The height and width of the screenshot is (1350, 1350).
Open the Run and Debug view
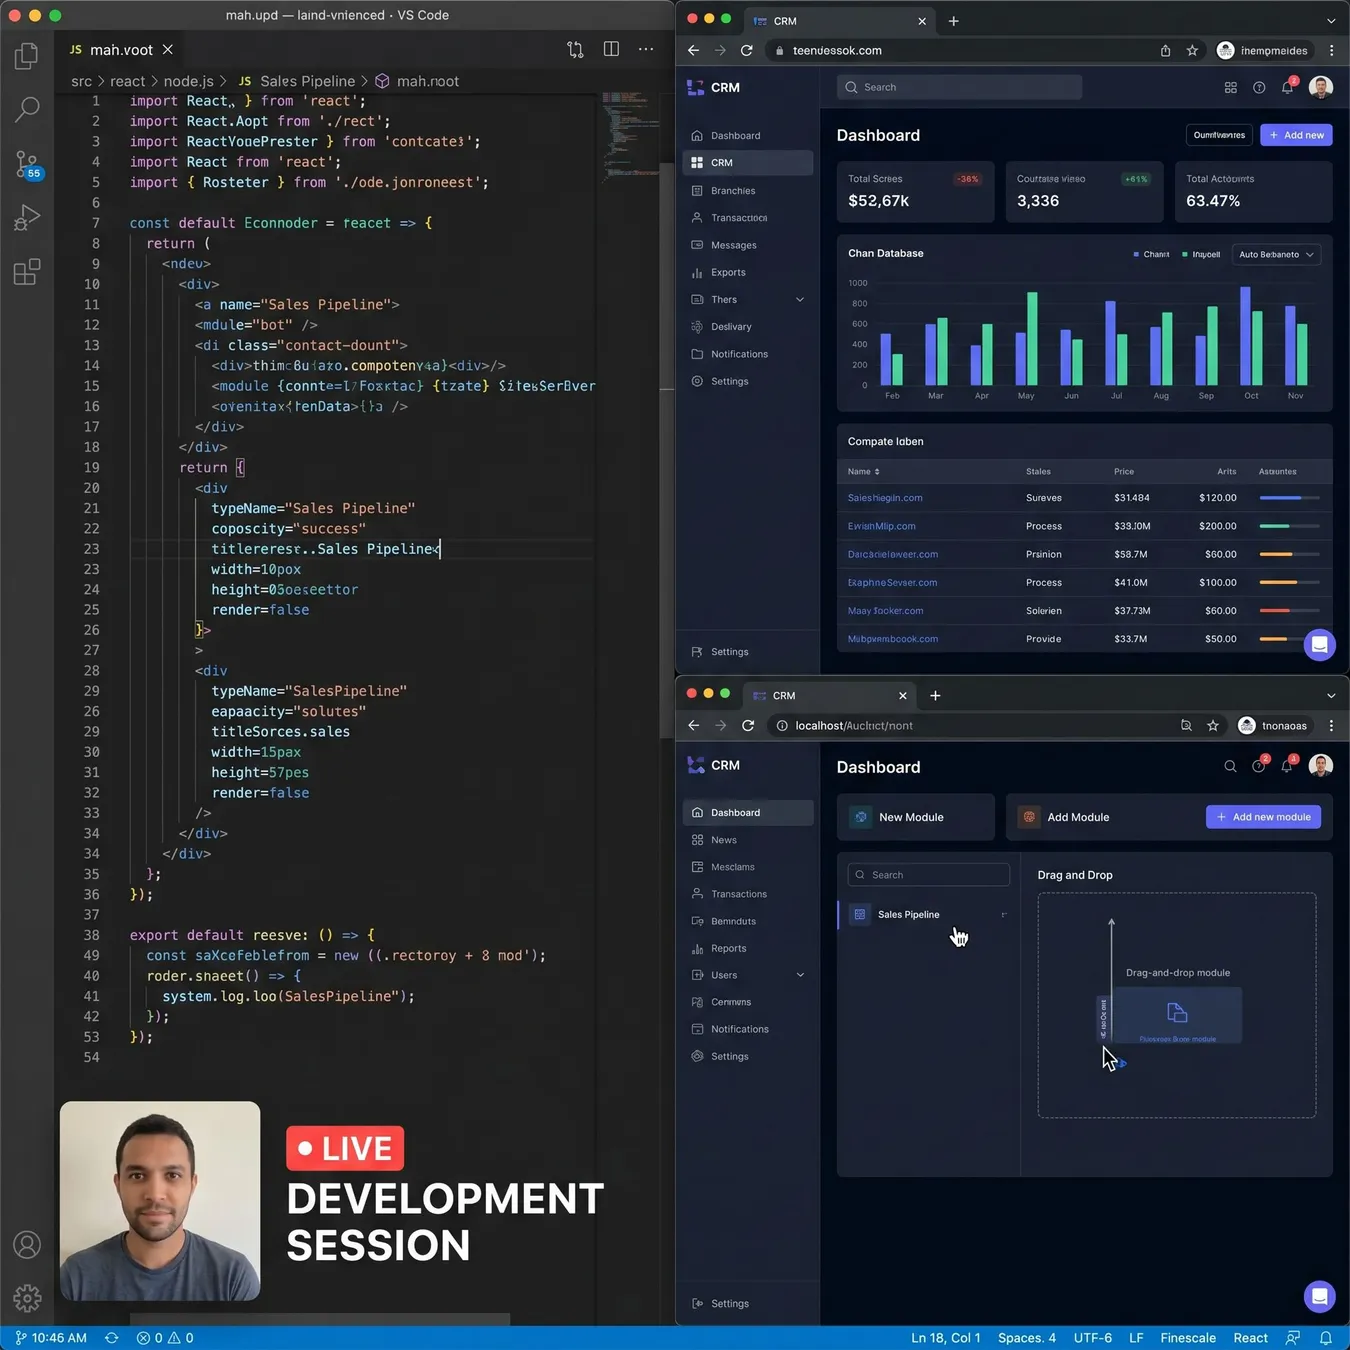(27, 218)
